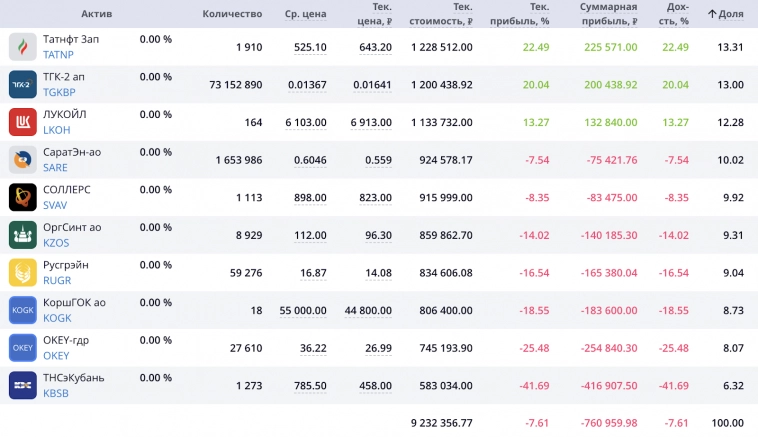This screenshot has height=437, width=758.
Task: Click the OKEY-гдр blue logo icon
Action: [23, 347]
